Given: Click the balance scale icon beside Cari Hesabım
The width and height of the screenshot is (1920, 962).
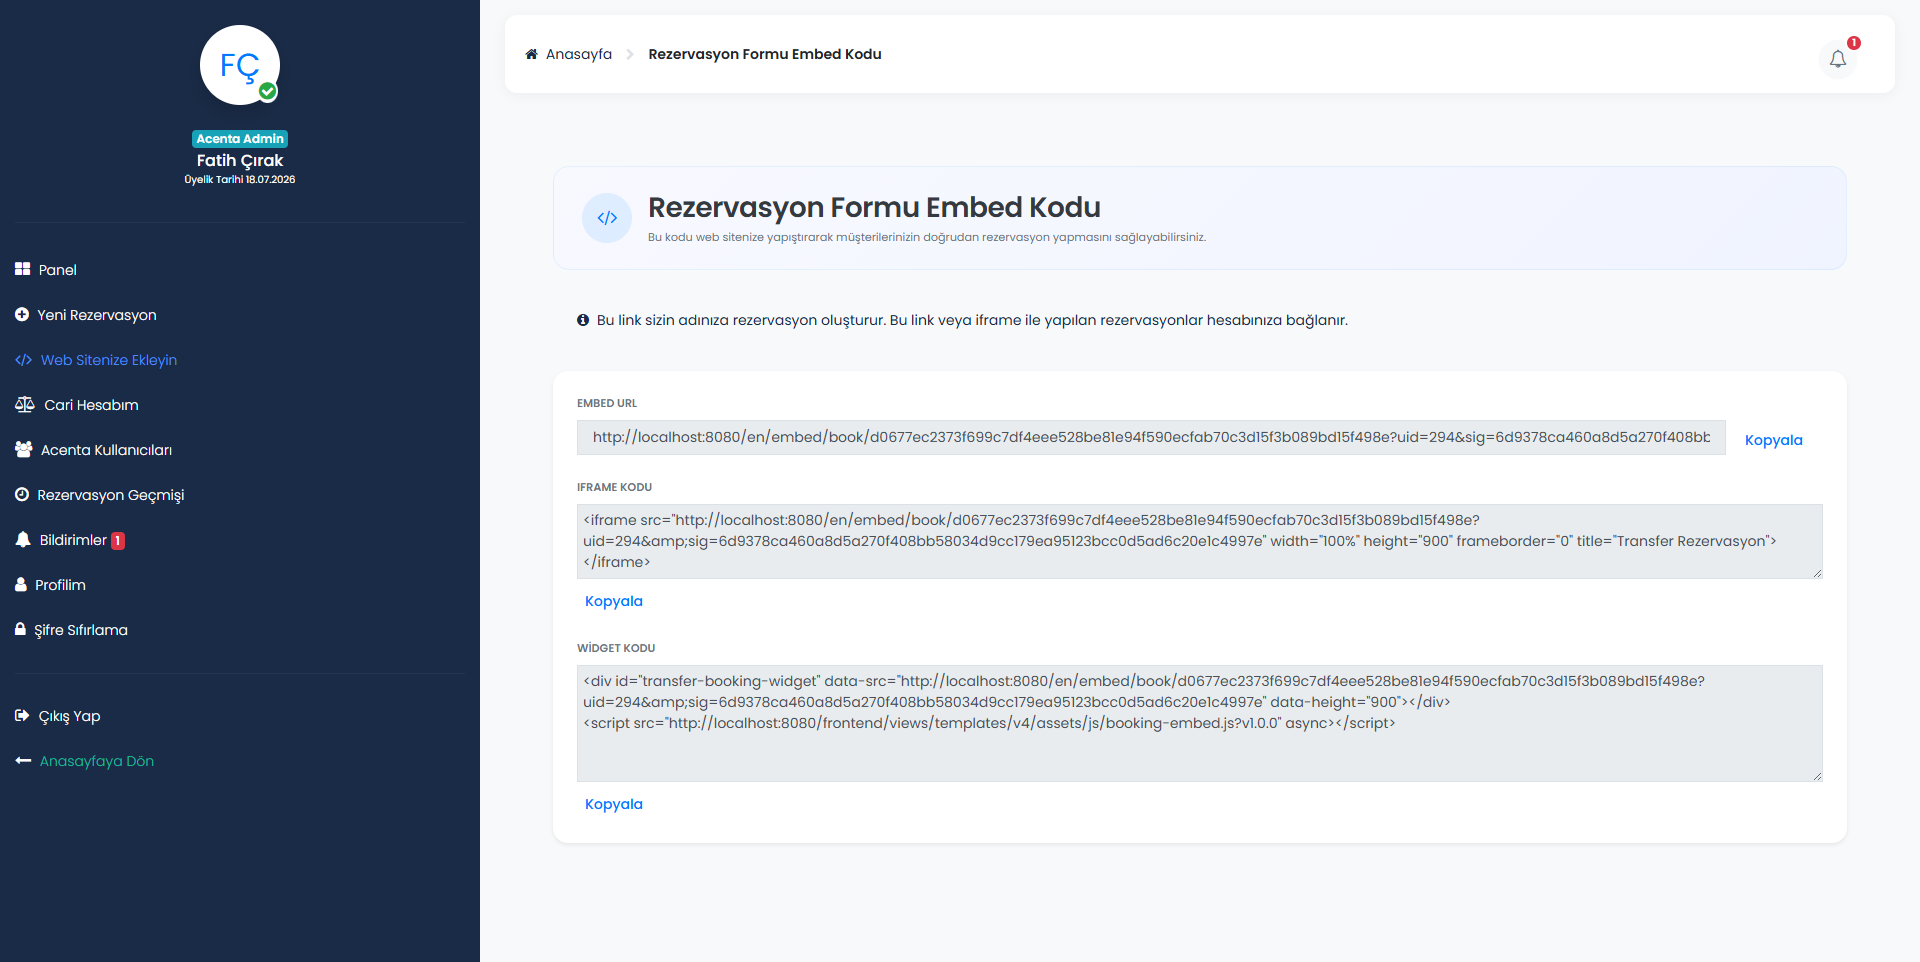Looking at the screenshot, I should [25, 404].
